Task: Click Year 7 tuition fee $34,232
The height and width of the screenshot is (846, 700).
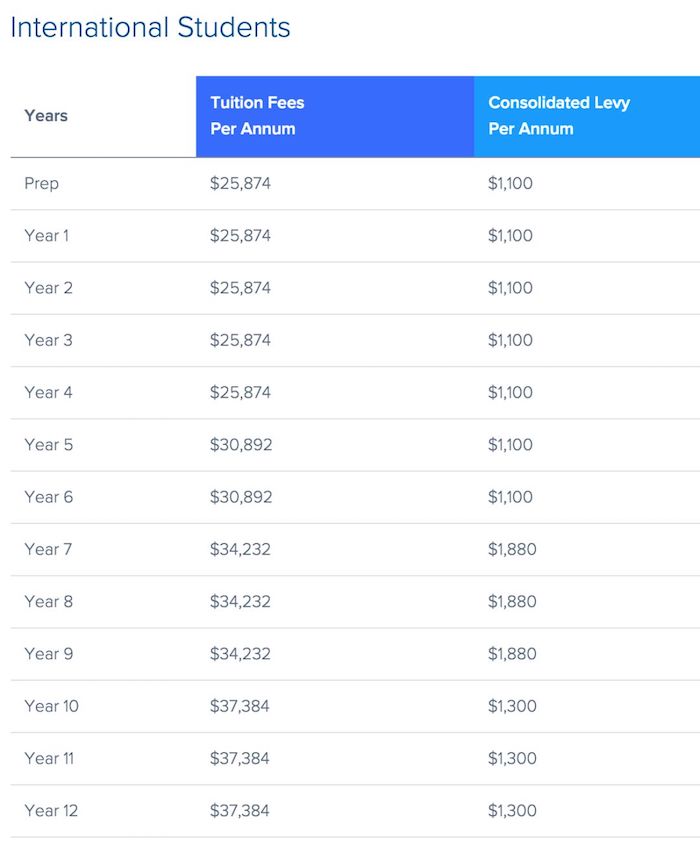Action: (x=240, y=549)
